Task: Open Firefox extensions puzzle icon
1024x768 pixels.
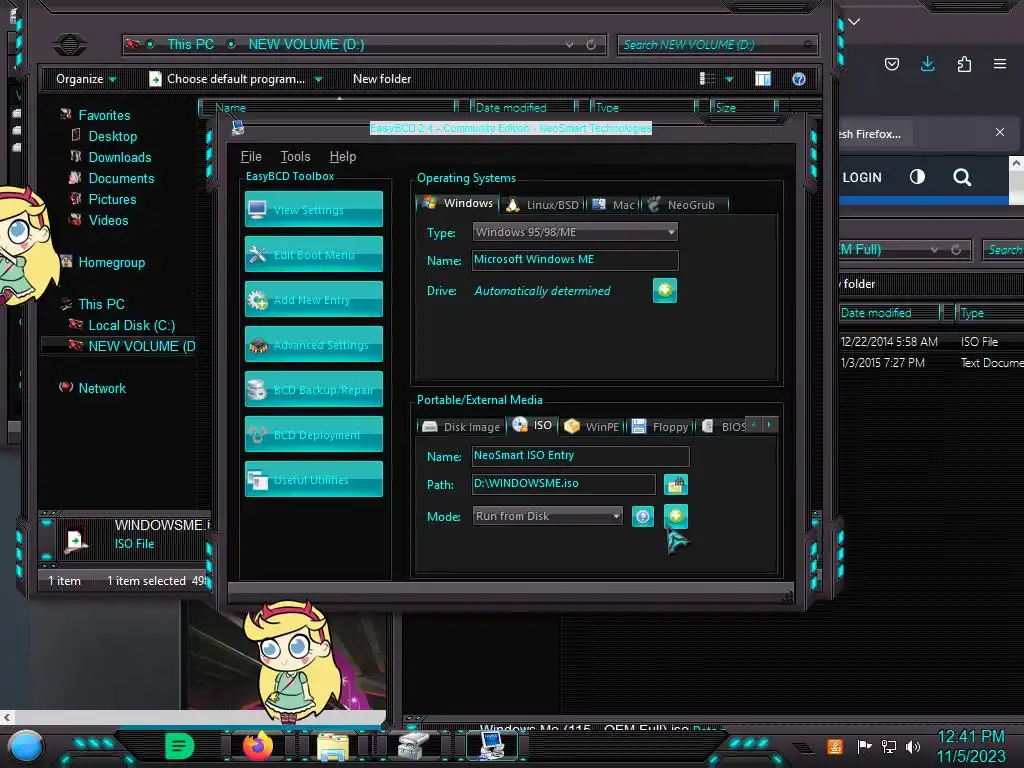Action: pos(964,64)
